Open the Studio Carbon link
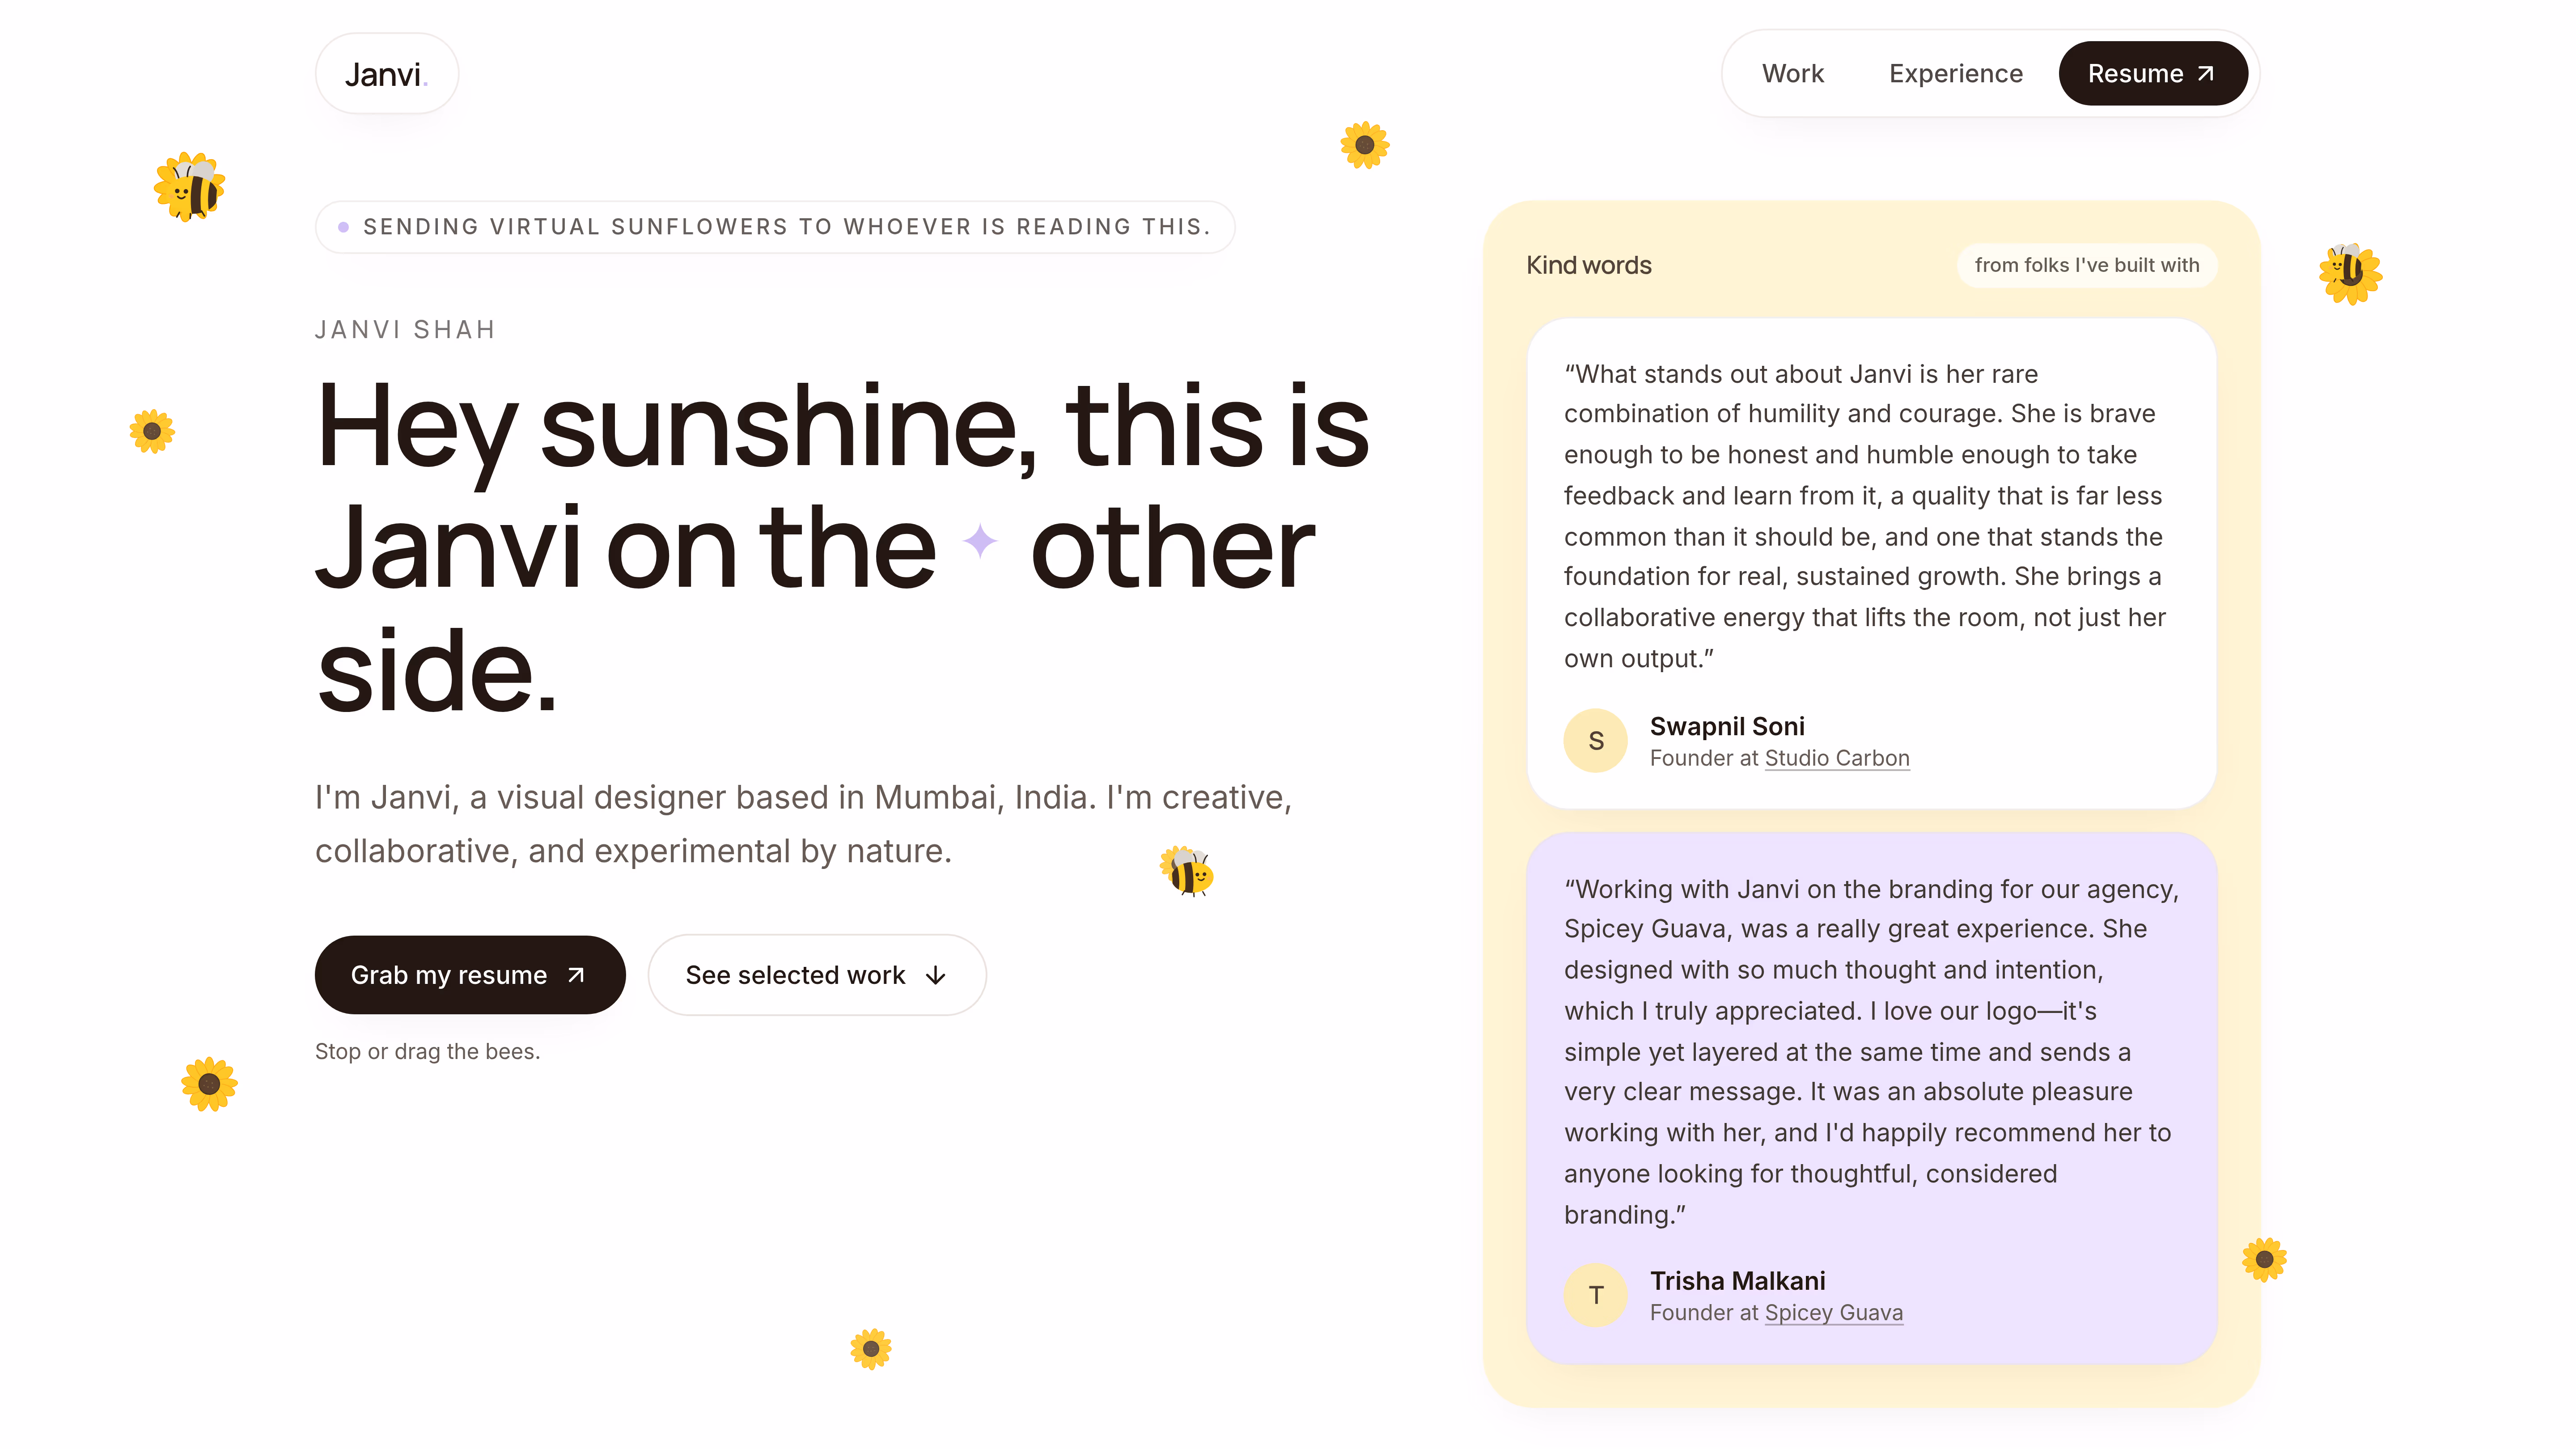2576x1449 pixels. [x=1837, y=758]
